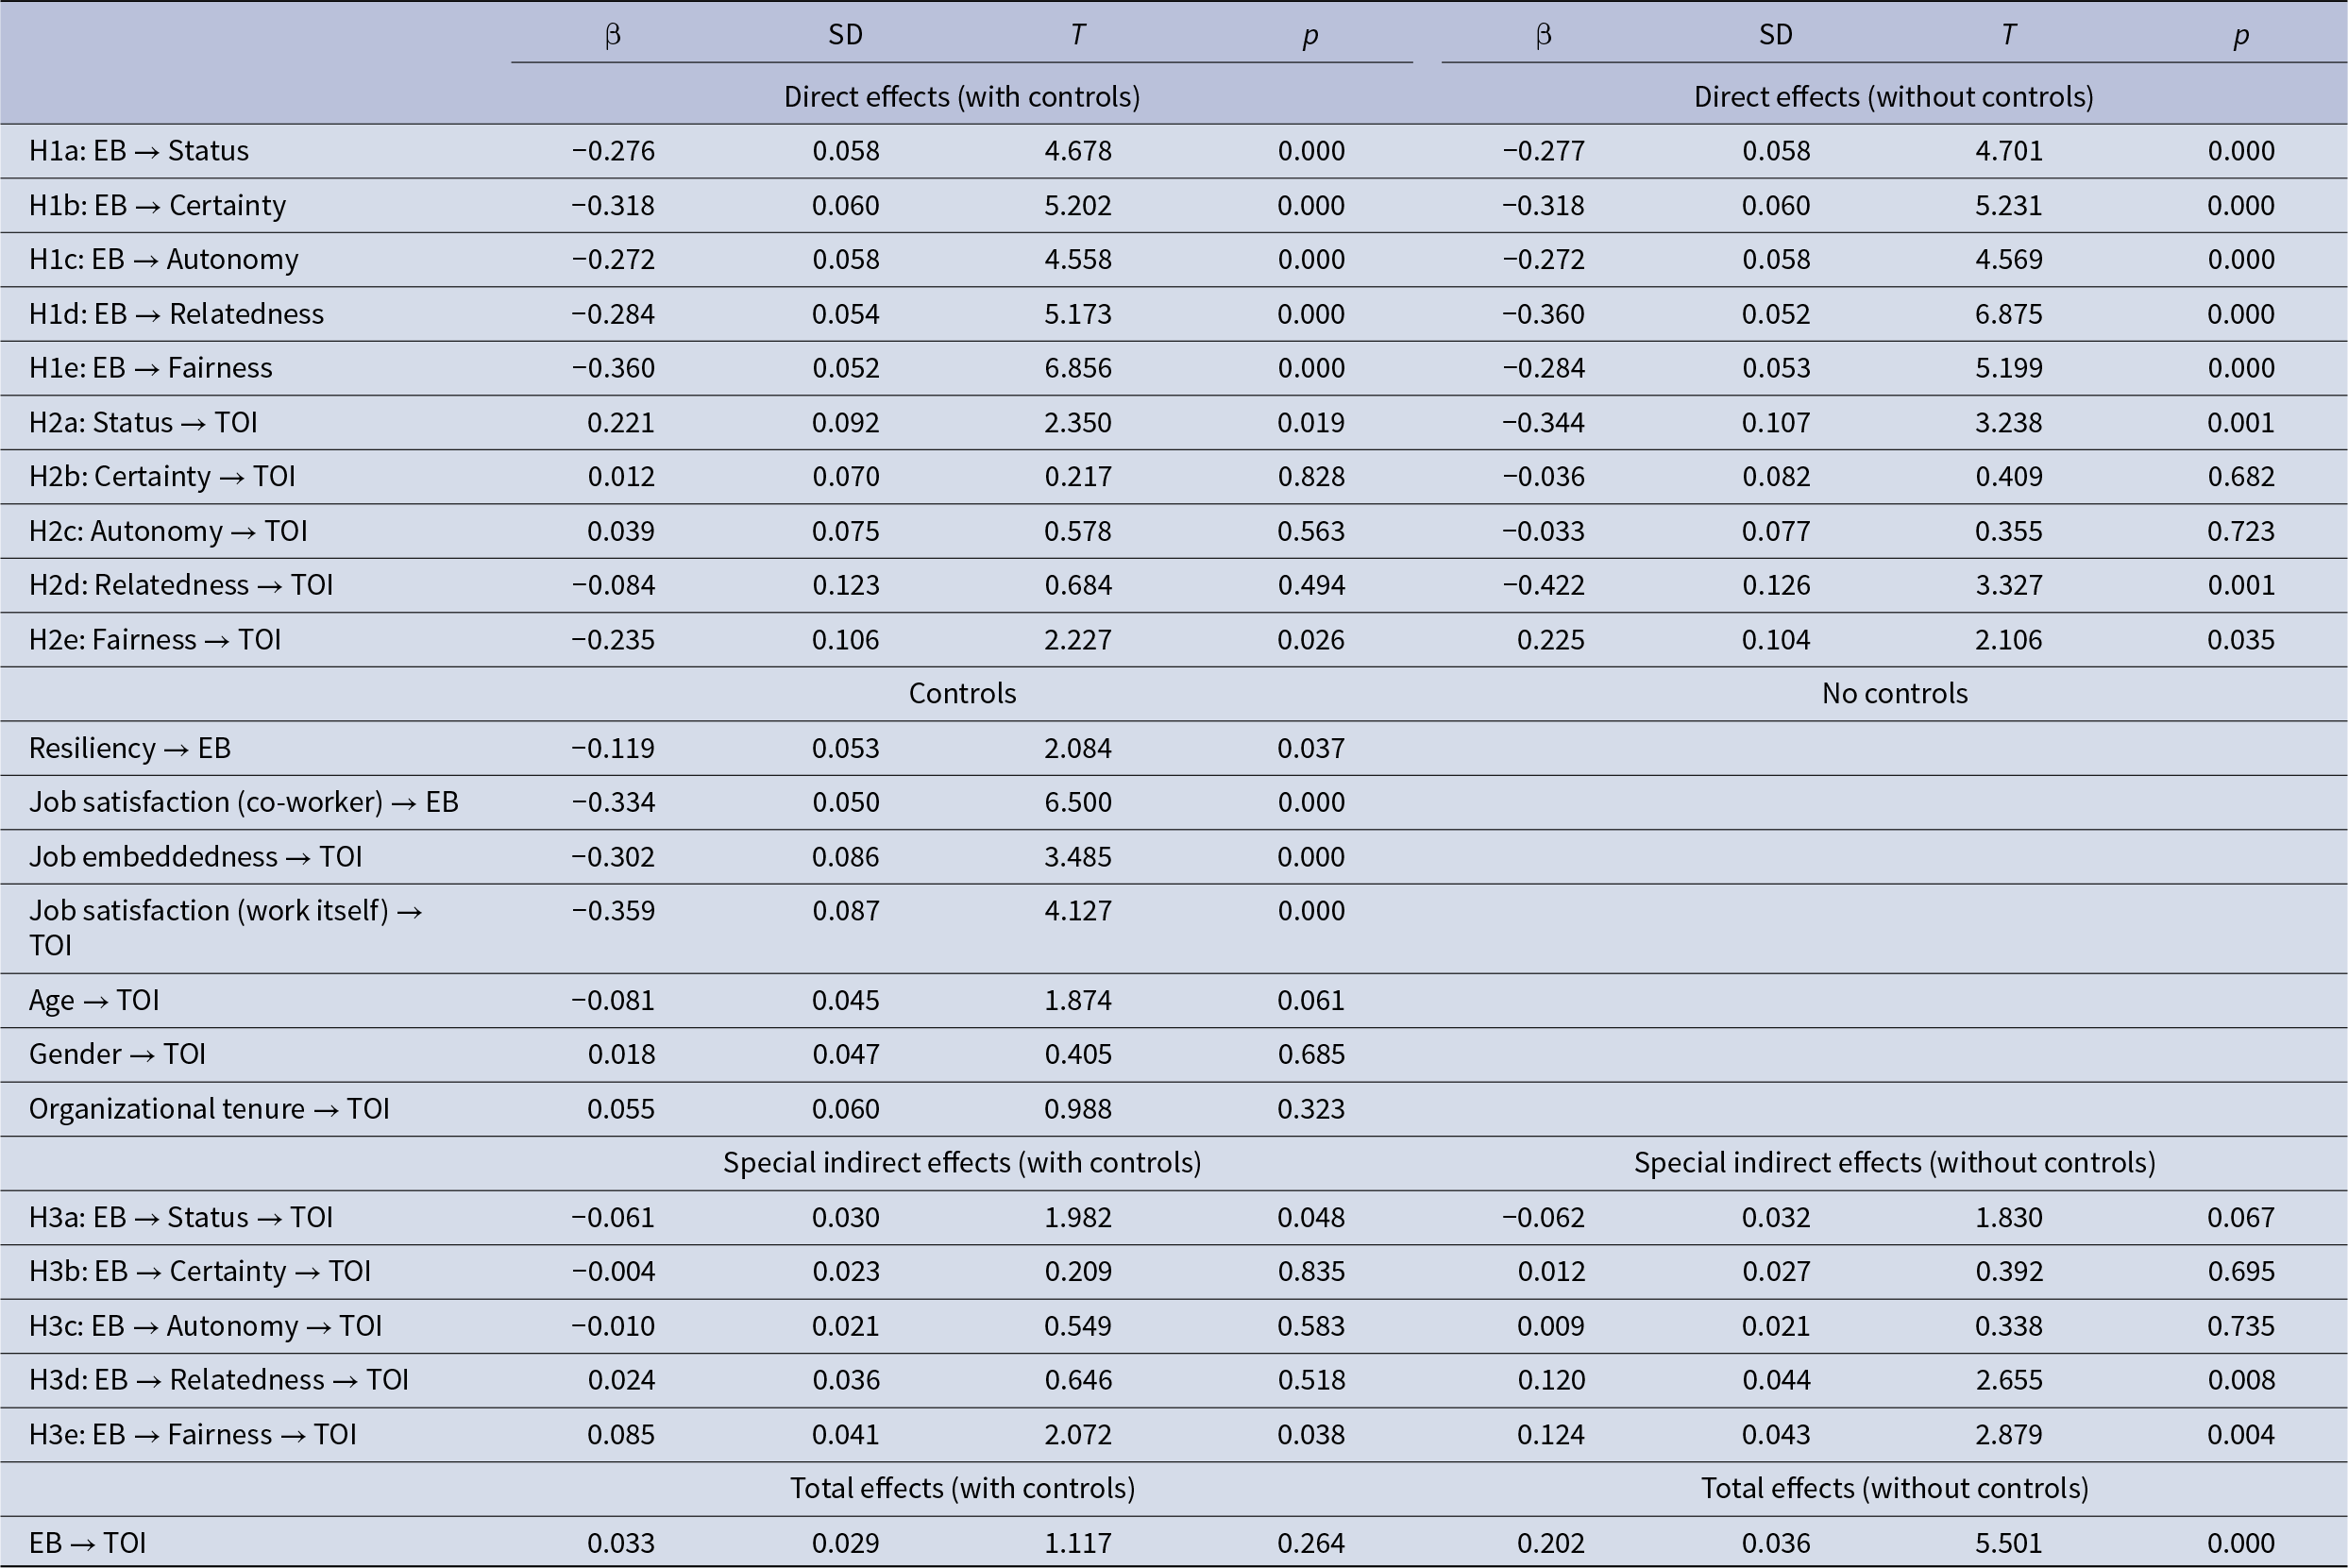2348x1568 pixels.
Task: Click the H1a: EB → Status row label
Action: [139, 151]
